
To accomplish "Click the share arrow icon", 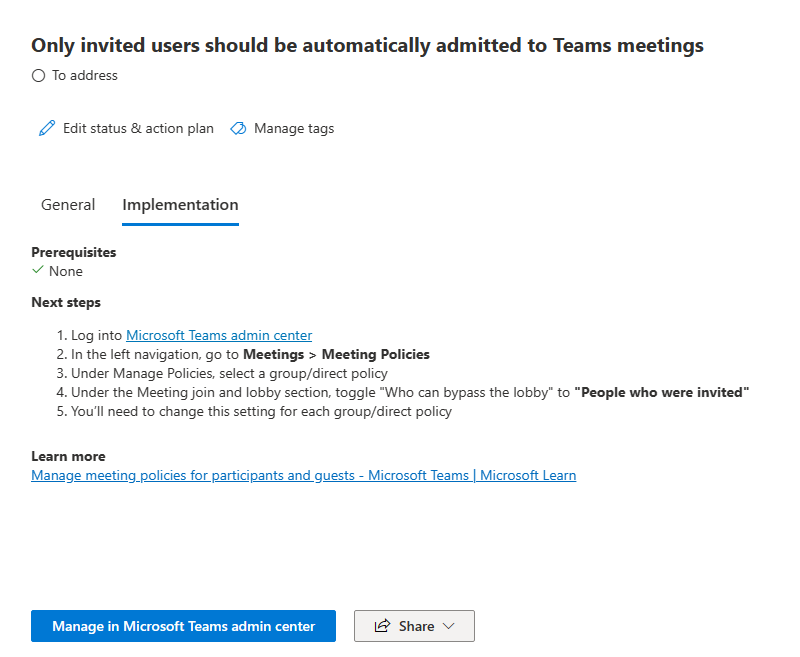I will 381,626.
